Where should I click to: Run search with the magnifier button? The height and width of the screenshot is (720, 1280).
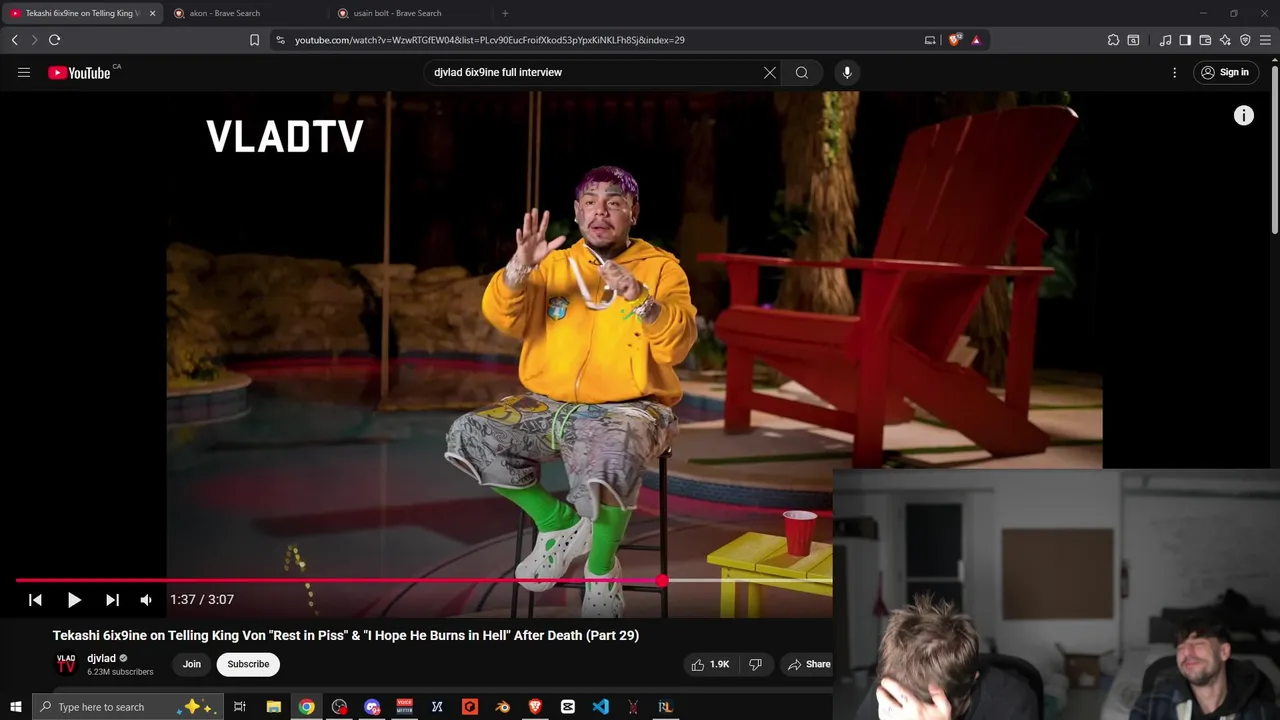(802, 72)
